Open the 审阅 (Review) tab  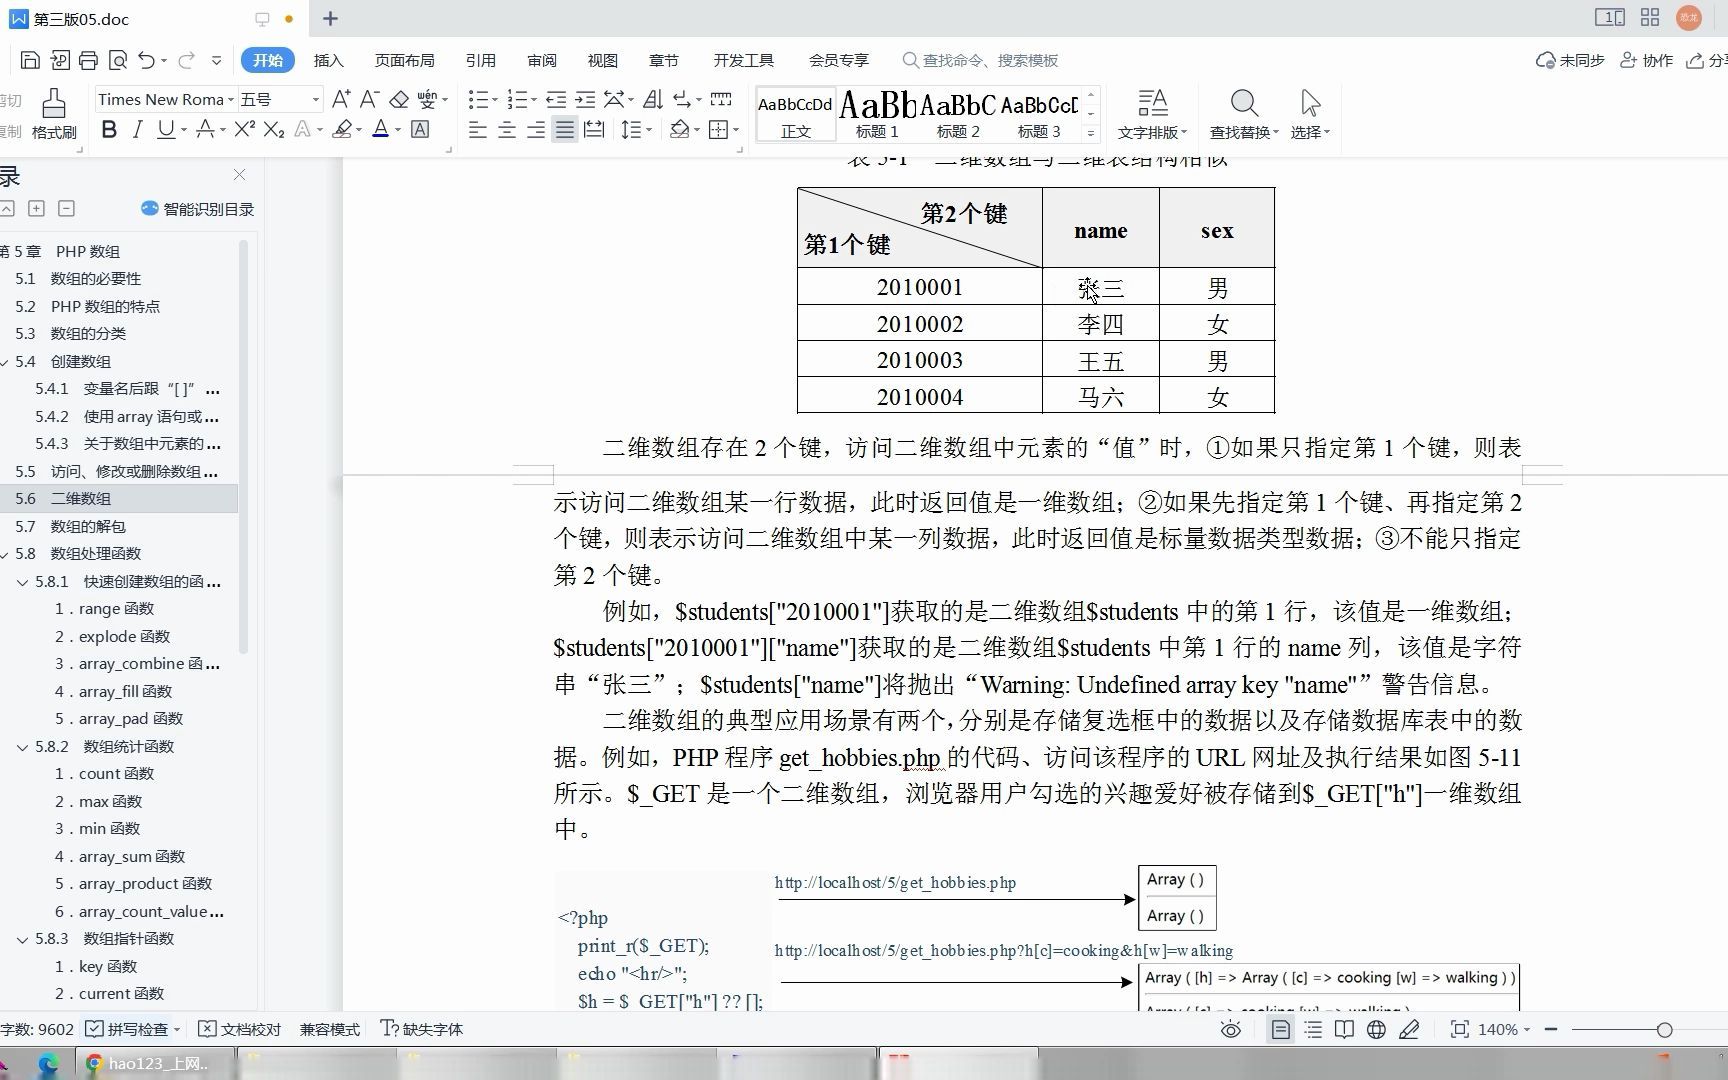541,60
